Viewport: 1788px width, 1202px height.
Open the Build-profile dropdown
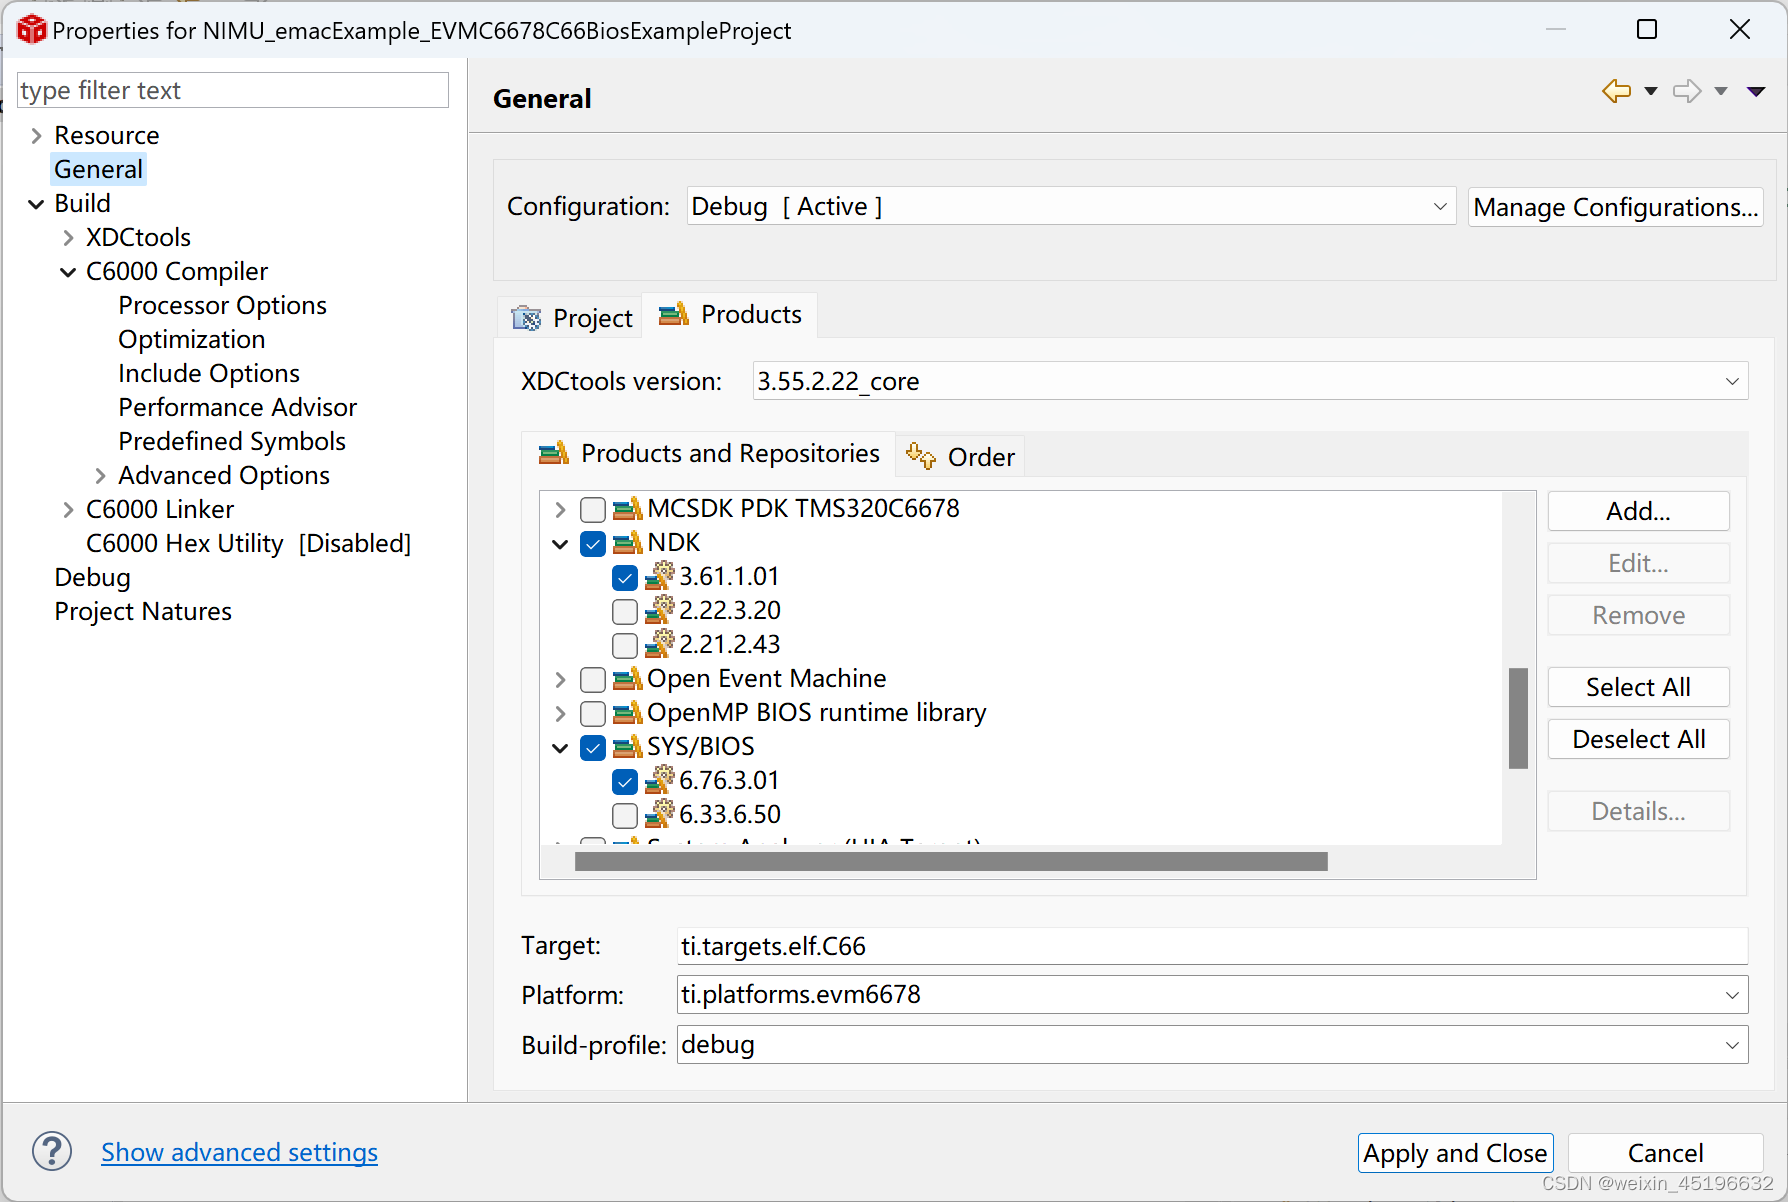click(x=1212, y=1045)
